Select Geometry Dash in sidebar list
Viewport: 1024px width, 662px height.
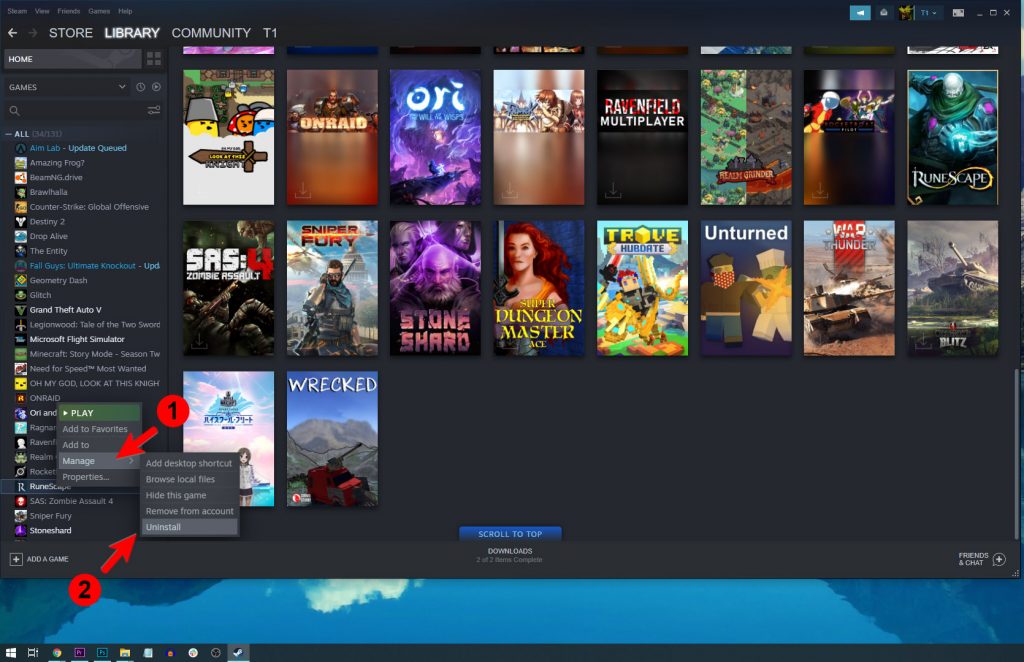pyautogui.click(x=58, y=281)
